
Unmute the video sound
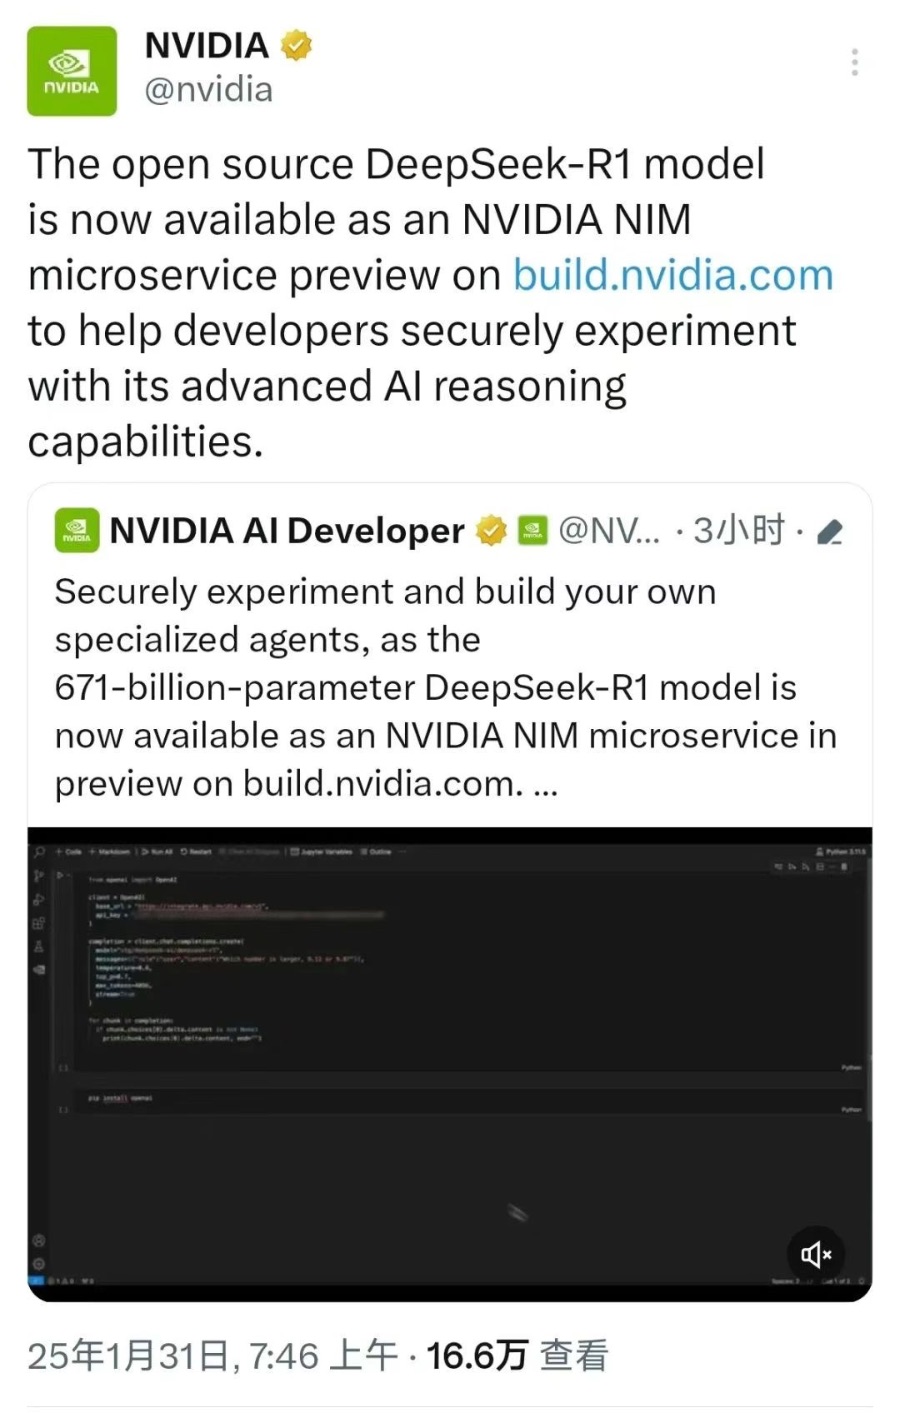click(x=817, y=1255)
